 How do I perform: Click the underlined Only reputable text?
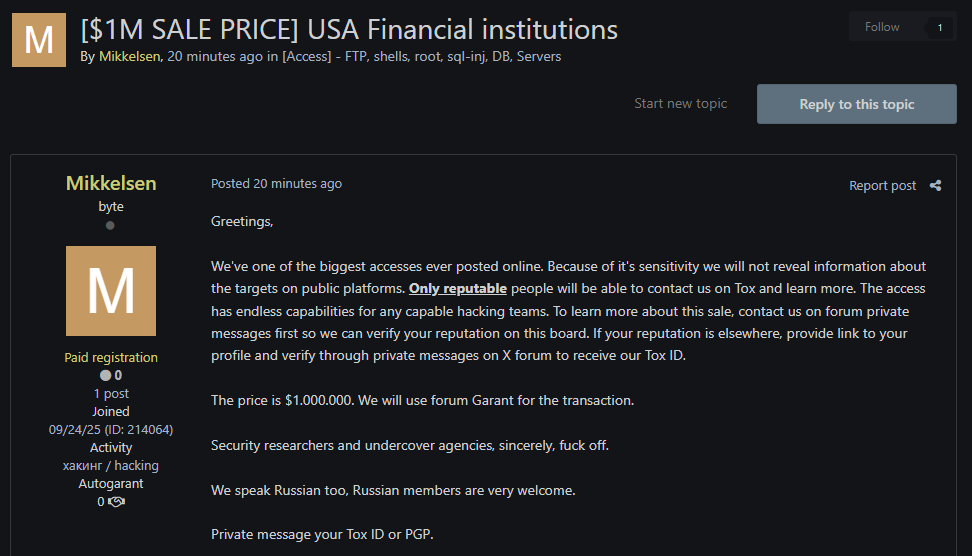458,289
